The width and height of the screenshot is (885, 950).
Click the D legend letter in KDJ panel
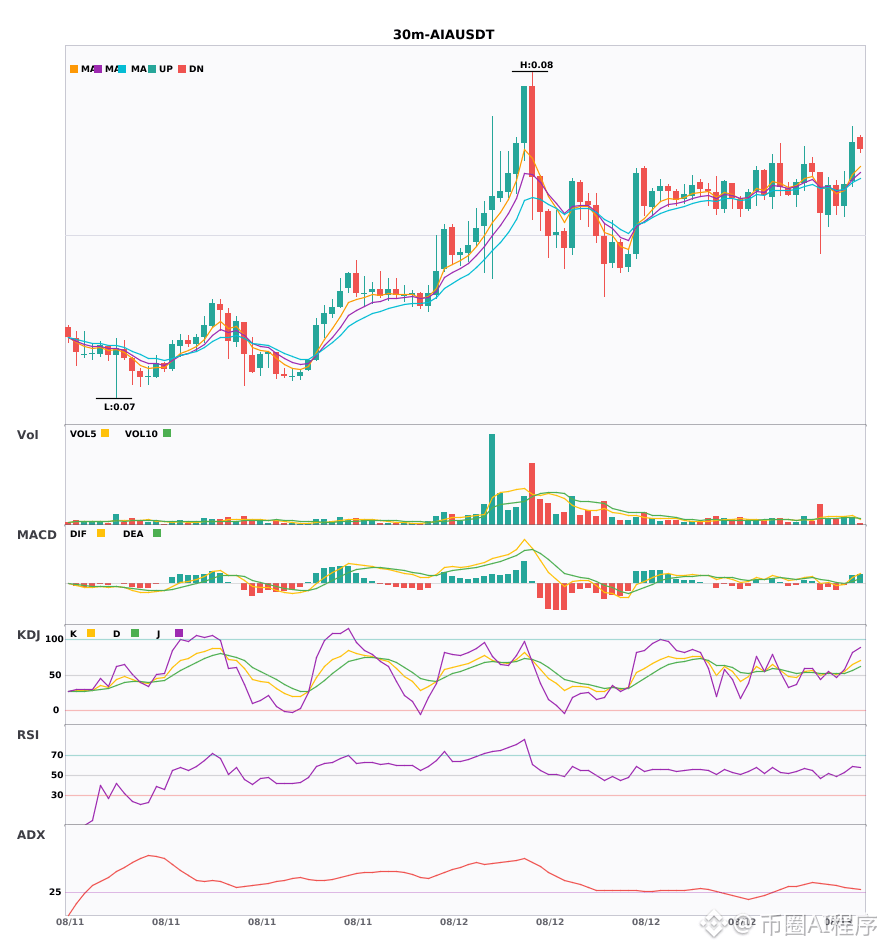tap(117, 634)
